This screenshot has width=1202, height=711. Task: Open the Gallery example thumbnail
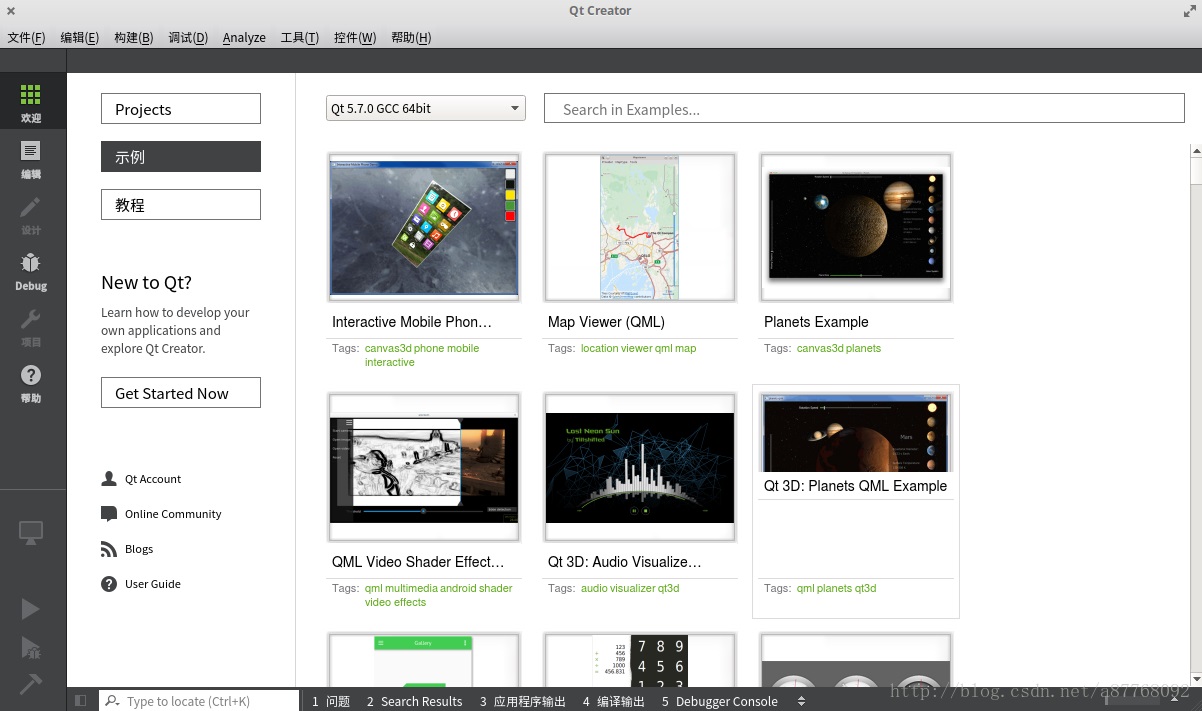click(424, 659)
